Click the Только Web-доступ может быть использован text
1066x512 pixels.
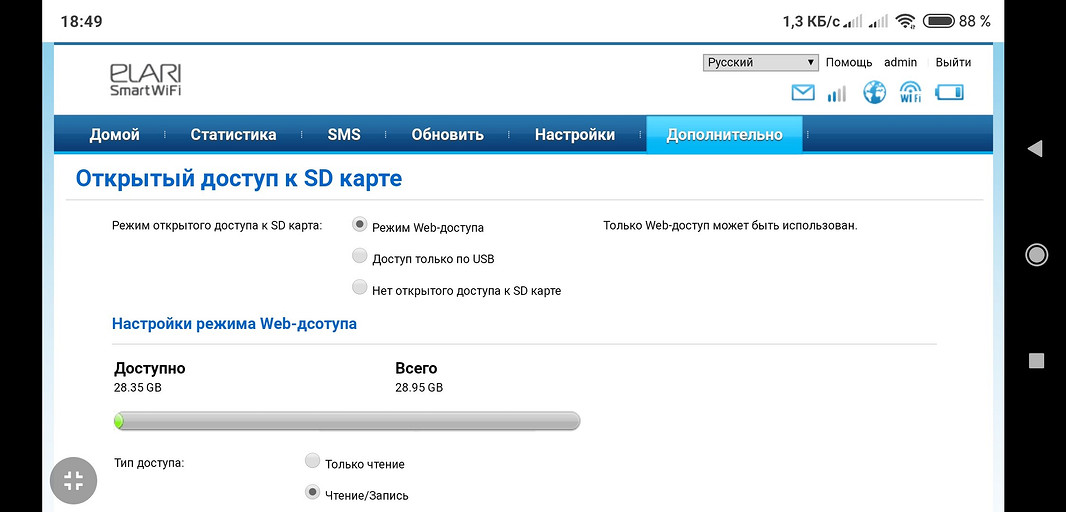(x=730, y=225)
